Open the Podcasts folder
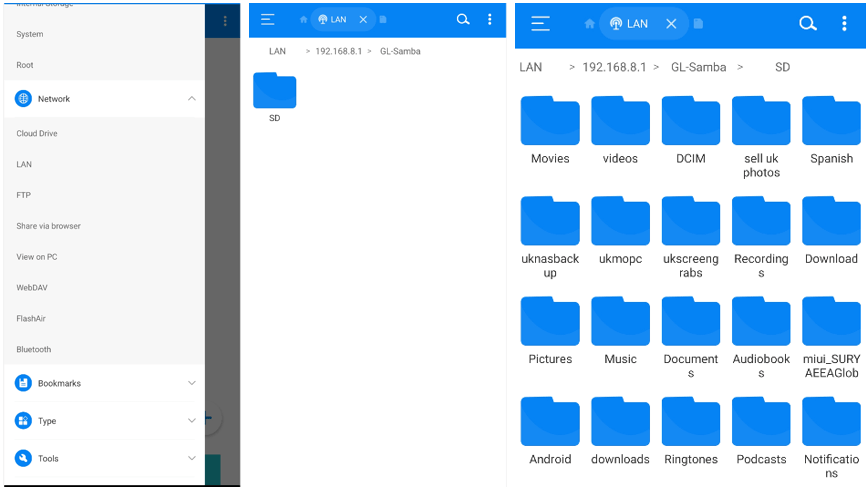Screen dimensions: 866x494 point(761,431)
